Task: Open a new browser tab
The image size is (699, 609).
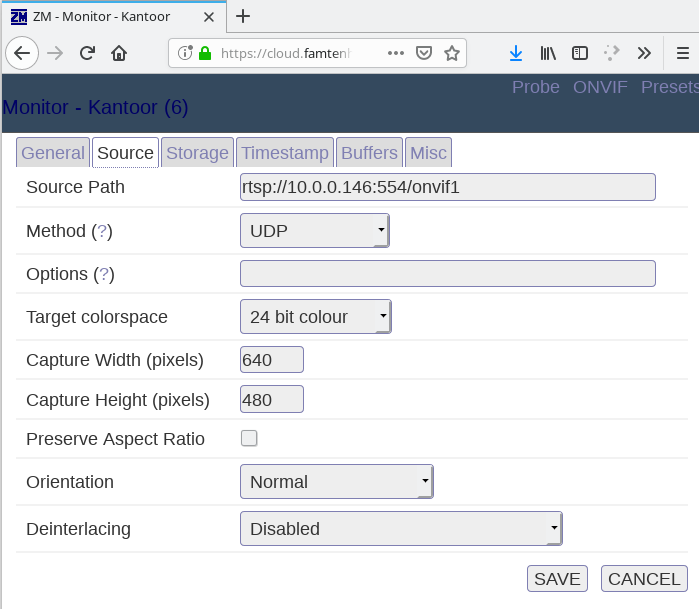Action: click(x=243, y=16)
